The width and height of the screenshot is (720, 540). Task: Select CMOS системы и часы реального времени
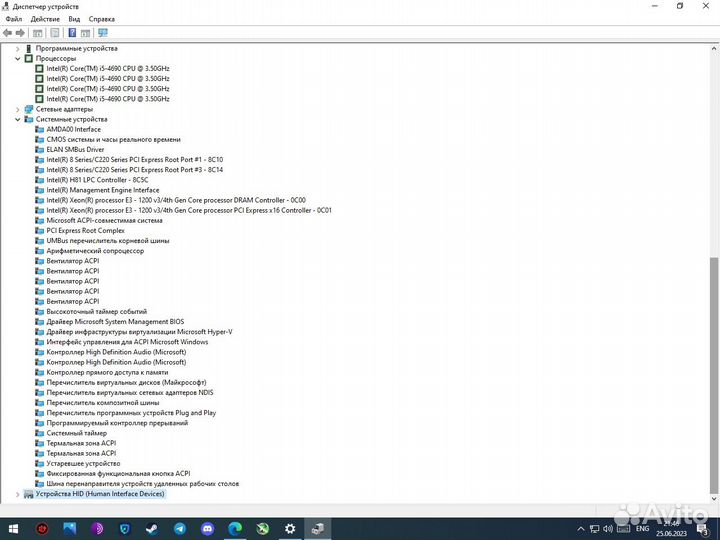113,140
